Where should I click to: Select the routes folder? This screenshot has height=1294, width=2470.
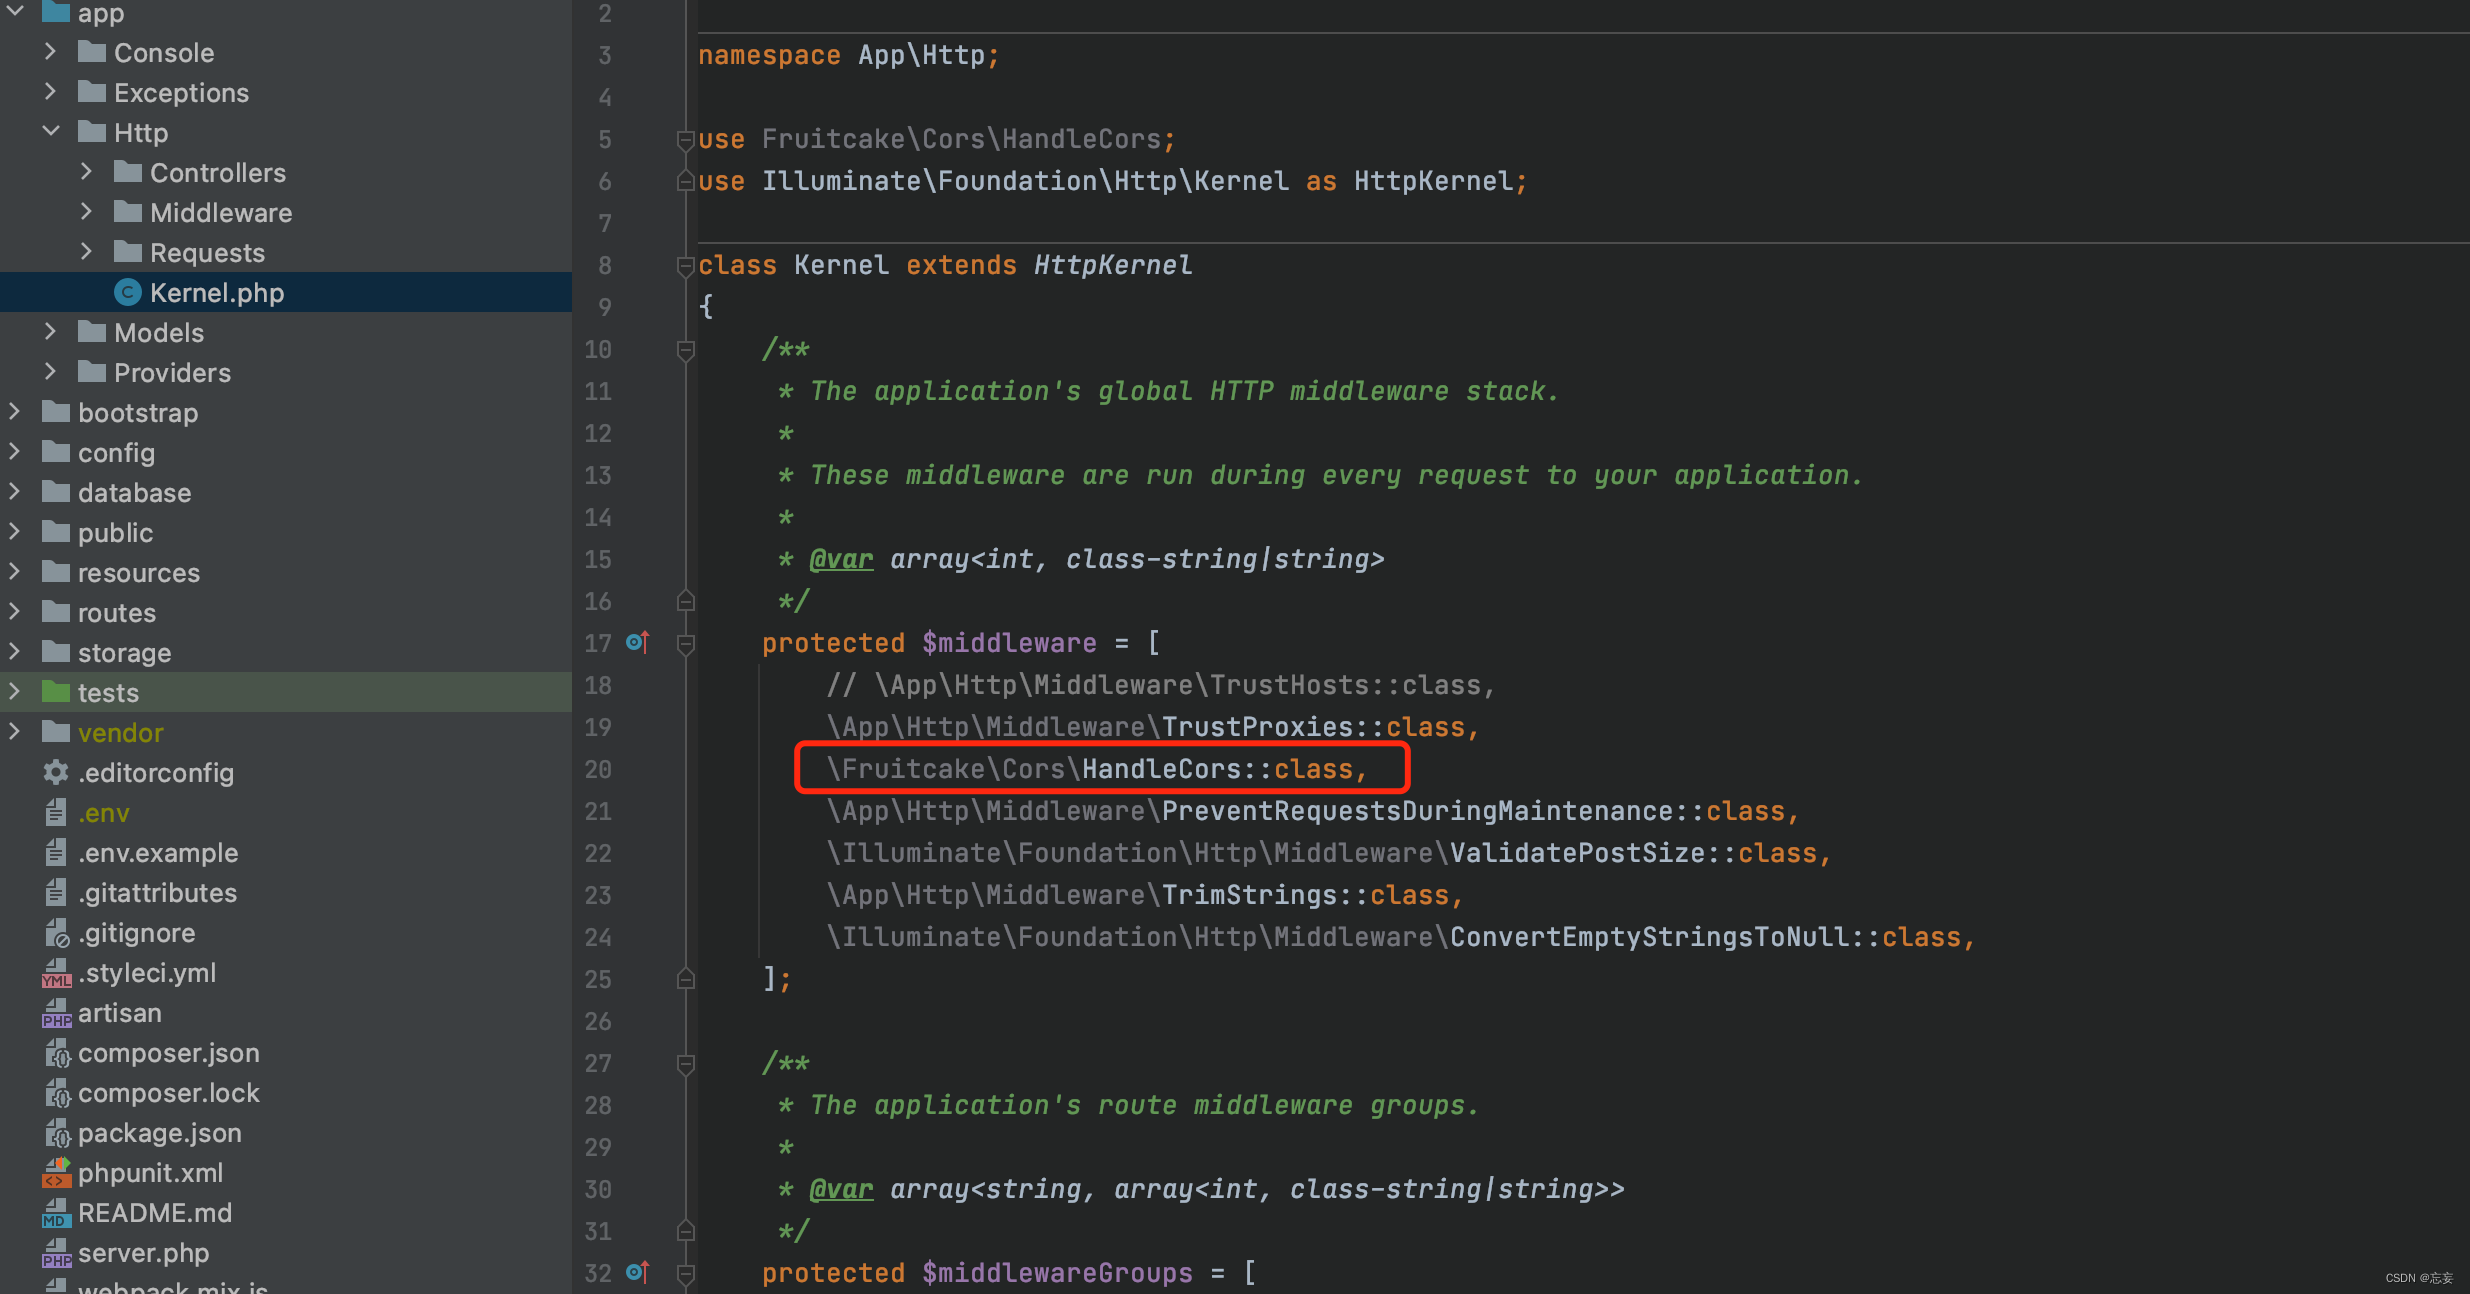point(116,613)
